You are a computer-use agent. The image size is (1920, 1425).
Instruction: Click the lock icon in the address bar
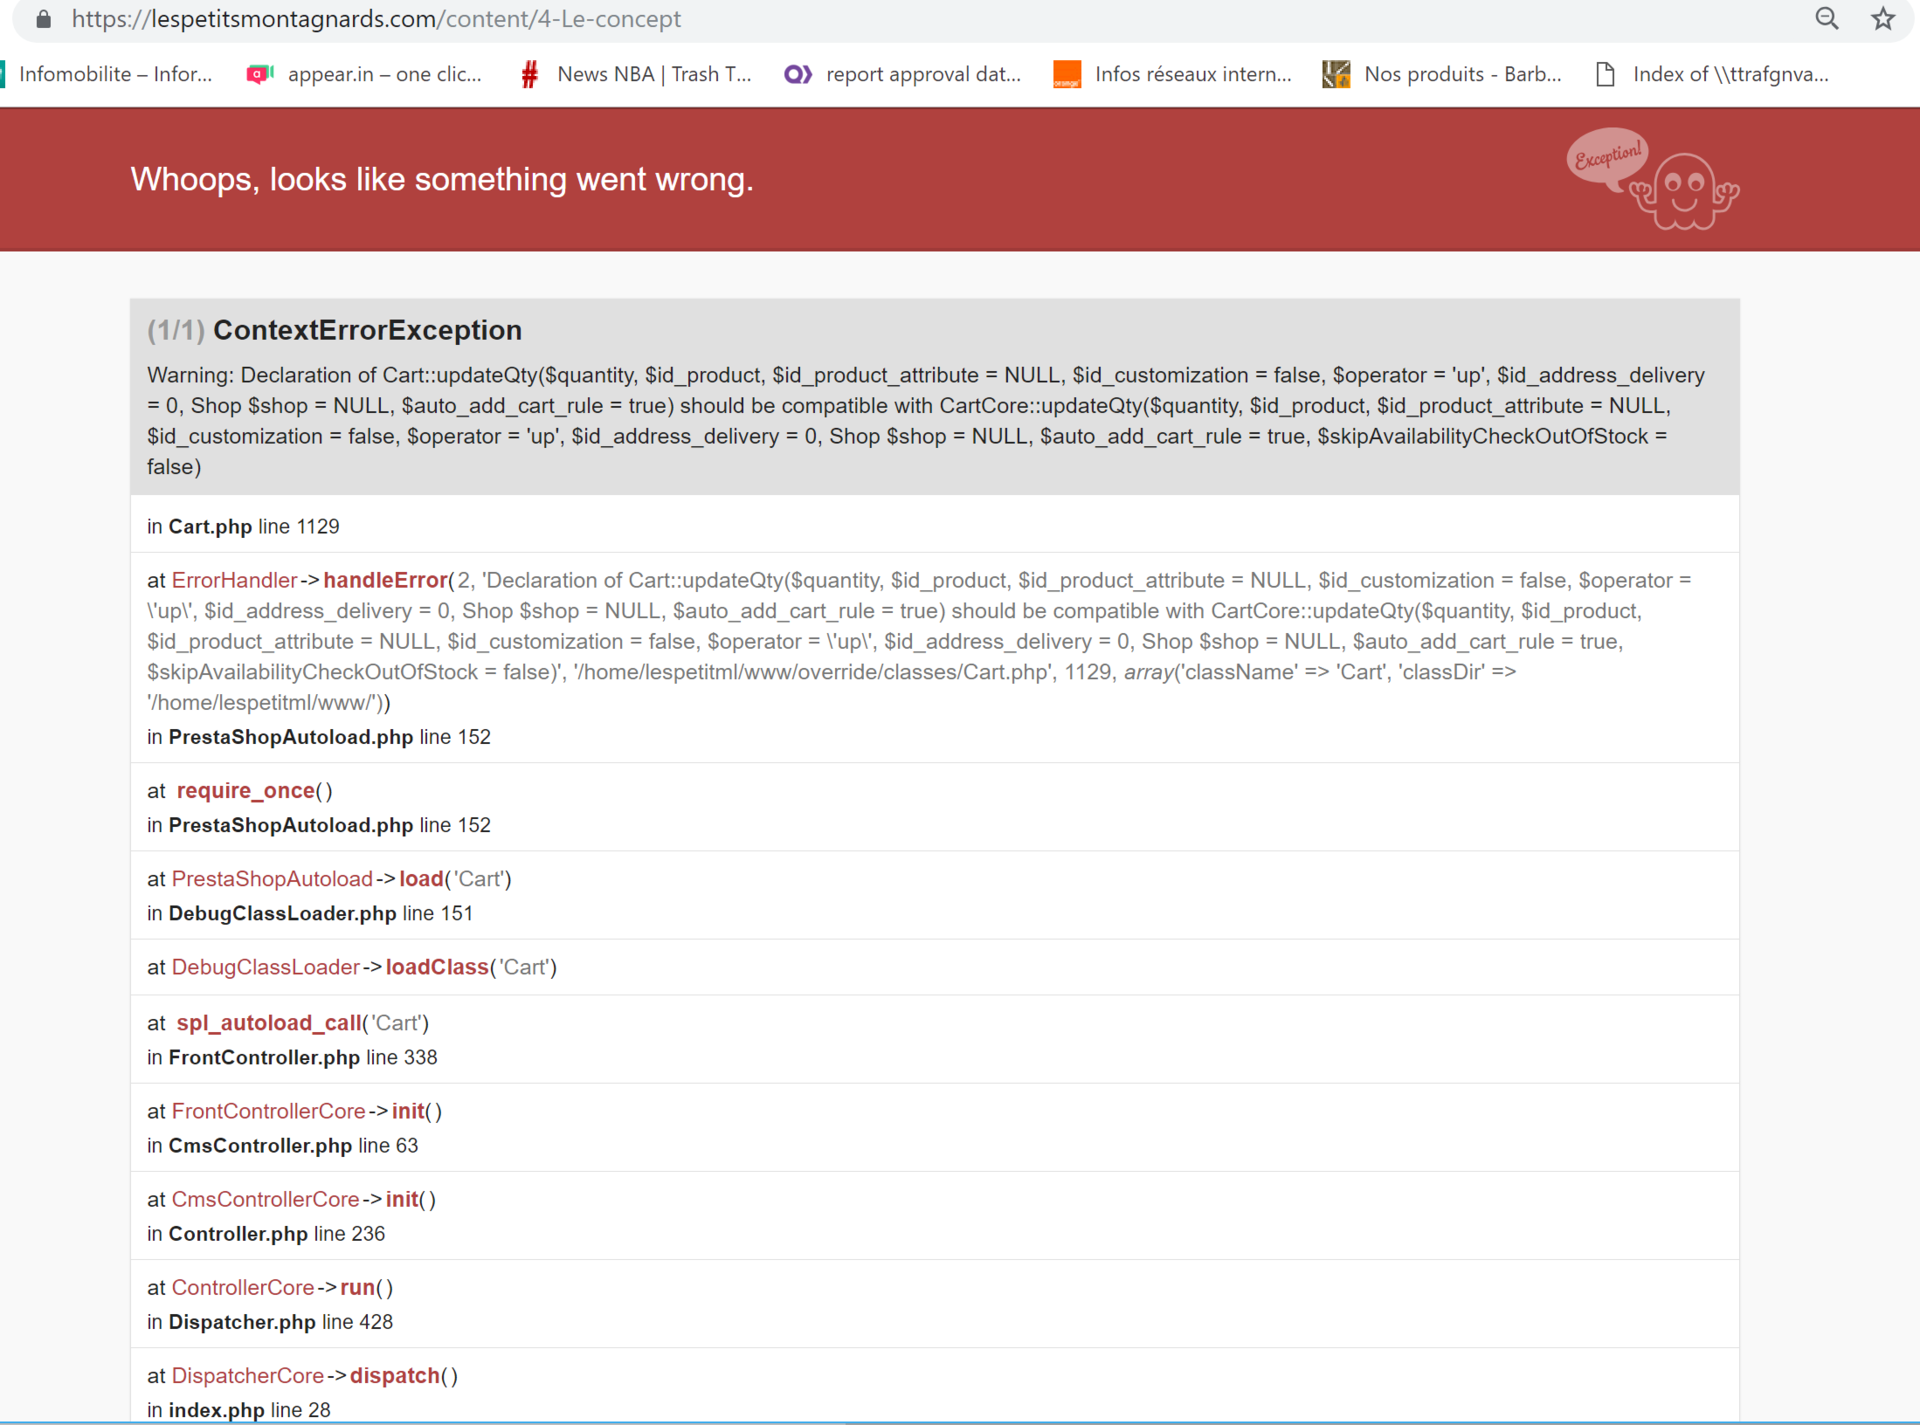pyautogui.click(x=43, y=19)
